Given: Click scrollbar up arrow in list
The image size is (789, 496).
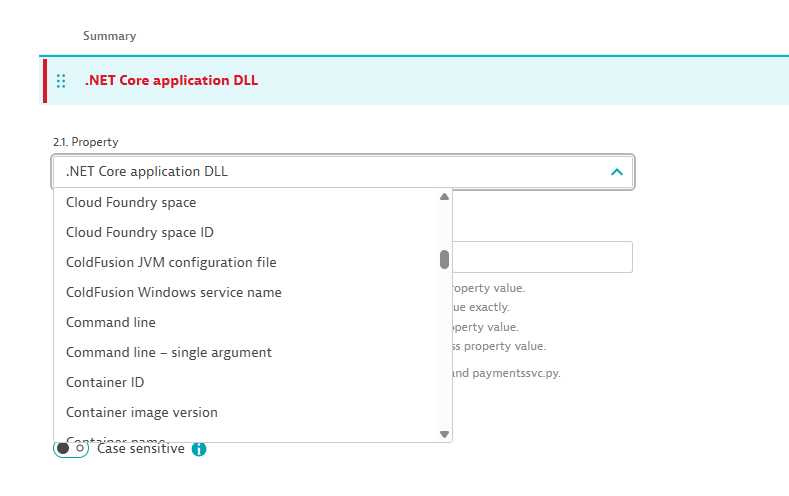Looking at the screenshot, I should [444, 197].
